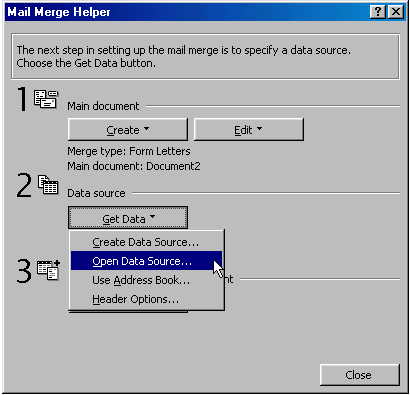Close the dialog with the title bar X
Screen dimensions: 410x395
[396, 12]
